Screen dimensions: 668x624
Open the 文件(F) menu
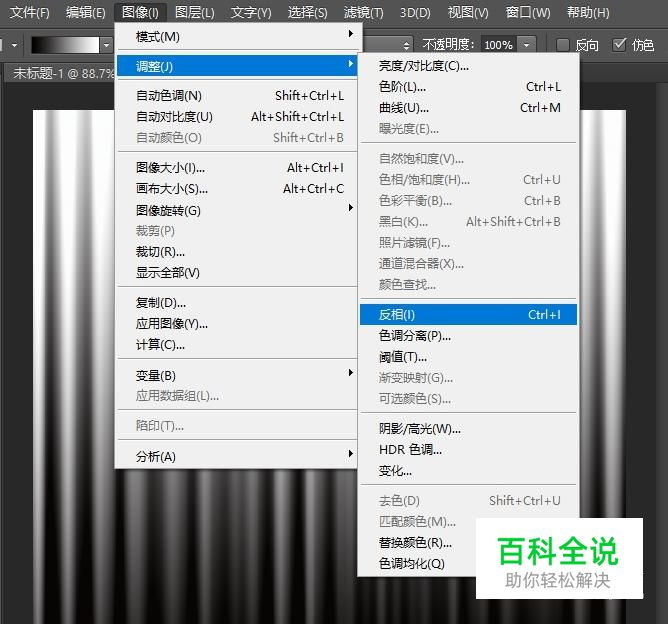coord(29,12)
